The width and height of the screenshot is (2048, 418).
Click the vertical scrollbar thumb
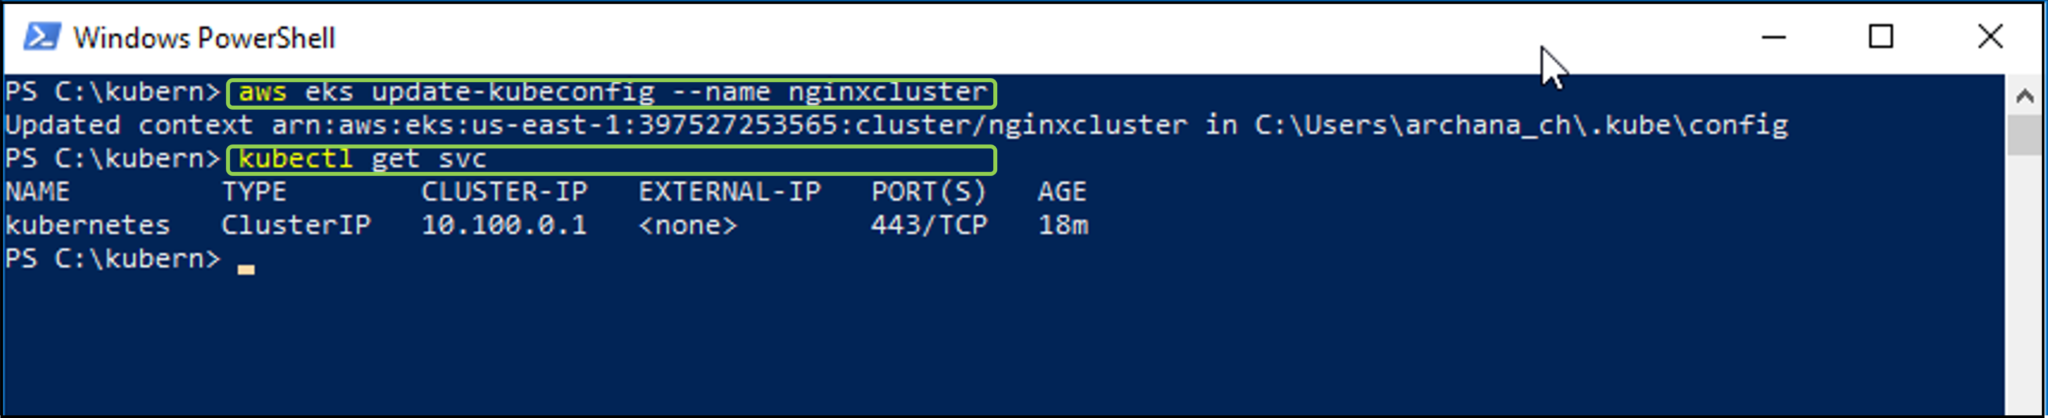2025,134
